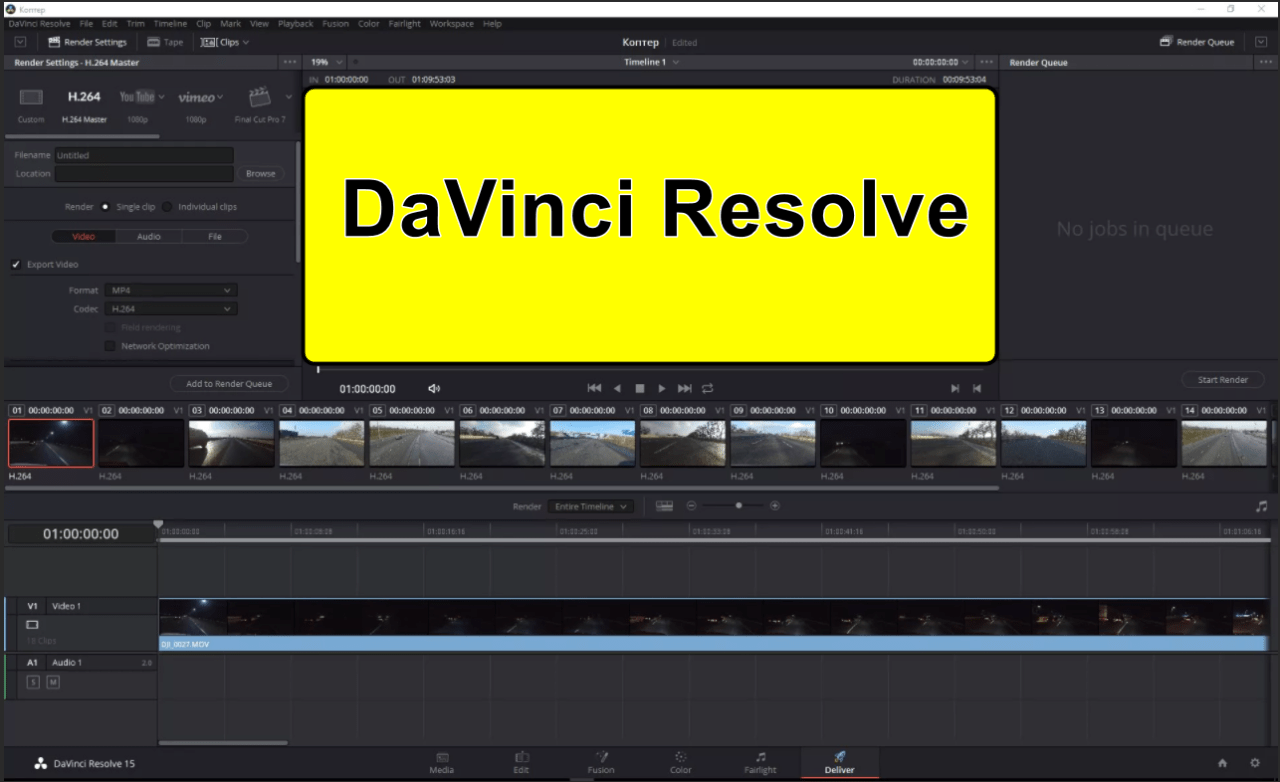Expand the Codec H.264 dropdown
The image size is (1280, 782).
[171, 309]
